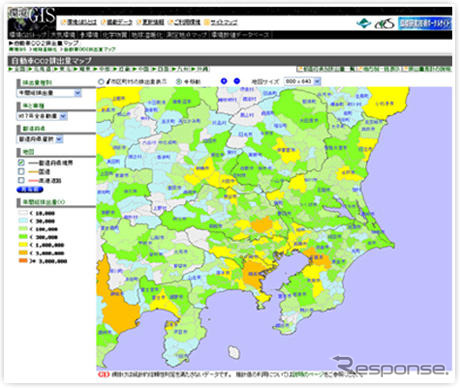Select the 移動 (pan) radio button

pyautogui.click(x=179, y=81)
